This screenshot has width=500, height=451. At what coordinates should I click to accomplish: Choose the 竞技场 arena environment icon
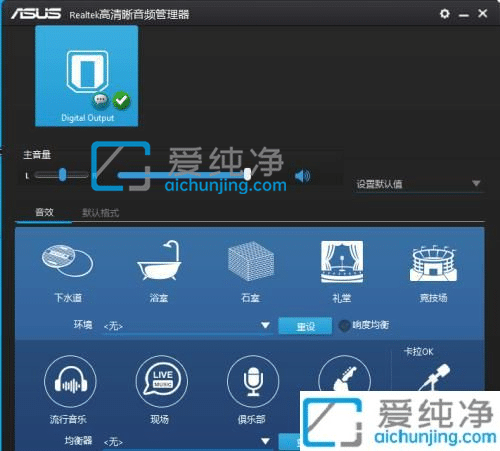pyautogui.click(x=433, y=263)
